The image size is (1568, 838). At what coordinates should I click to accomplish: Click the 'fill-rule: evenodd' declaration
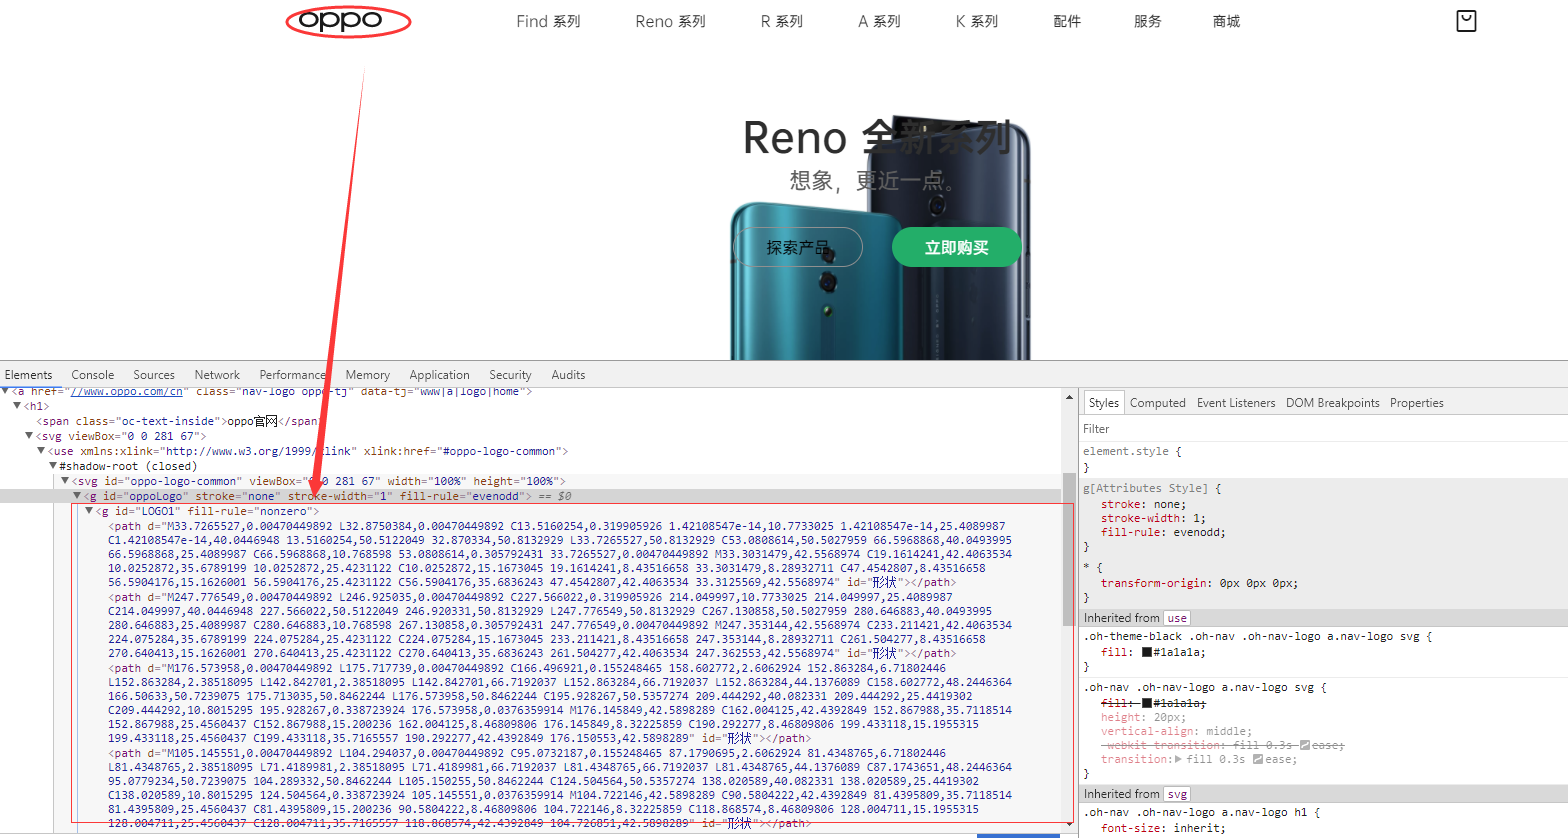[1163, 532]
